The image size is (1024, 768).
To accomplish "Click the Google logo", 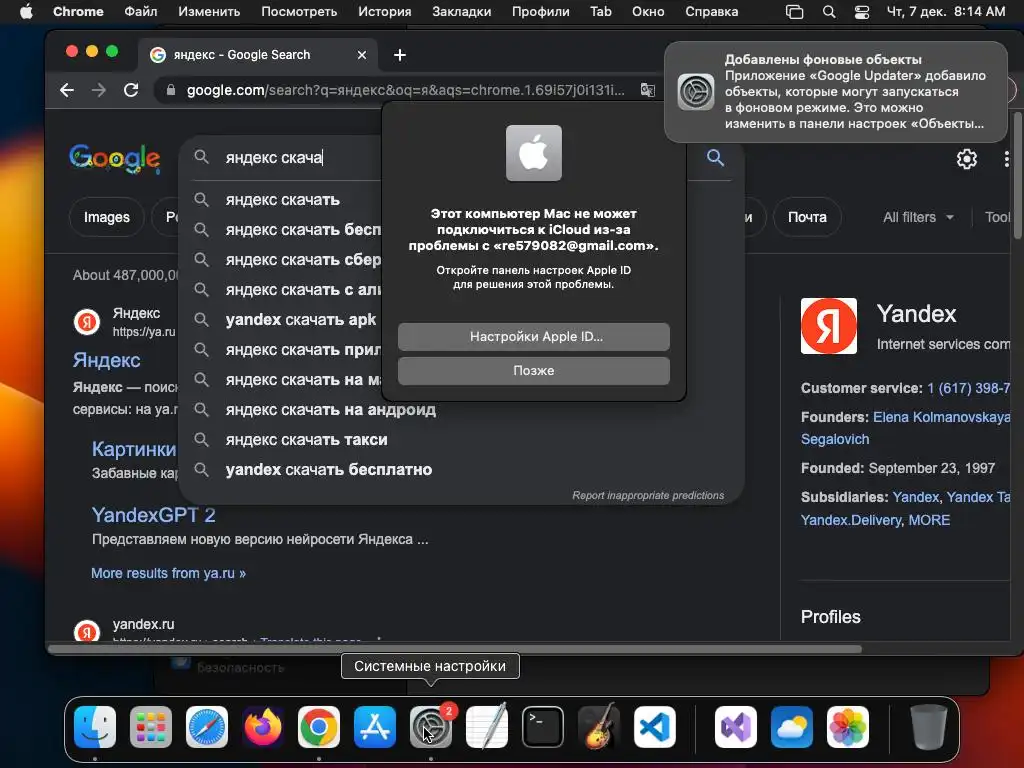I will point(114,159).
